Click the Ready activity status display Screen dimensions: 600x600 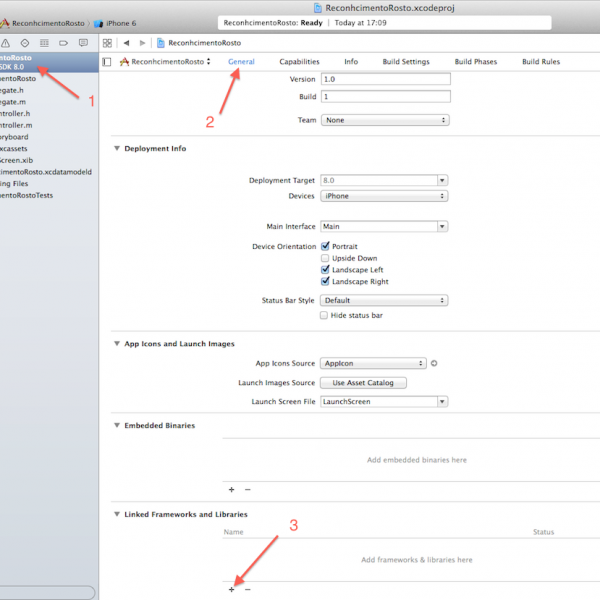tap(385, 23)
